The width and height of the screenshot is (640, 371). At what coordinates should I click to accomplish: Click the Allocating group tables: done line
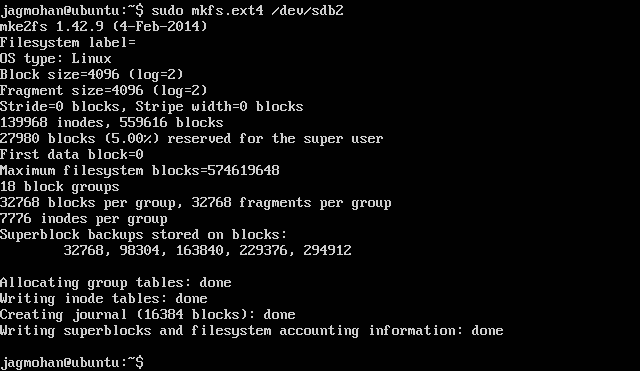tap(116, 282)
